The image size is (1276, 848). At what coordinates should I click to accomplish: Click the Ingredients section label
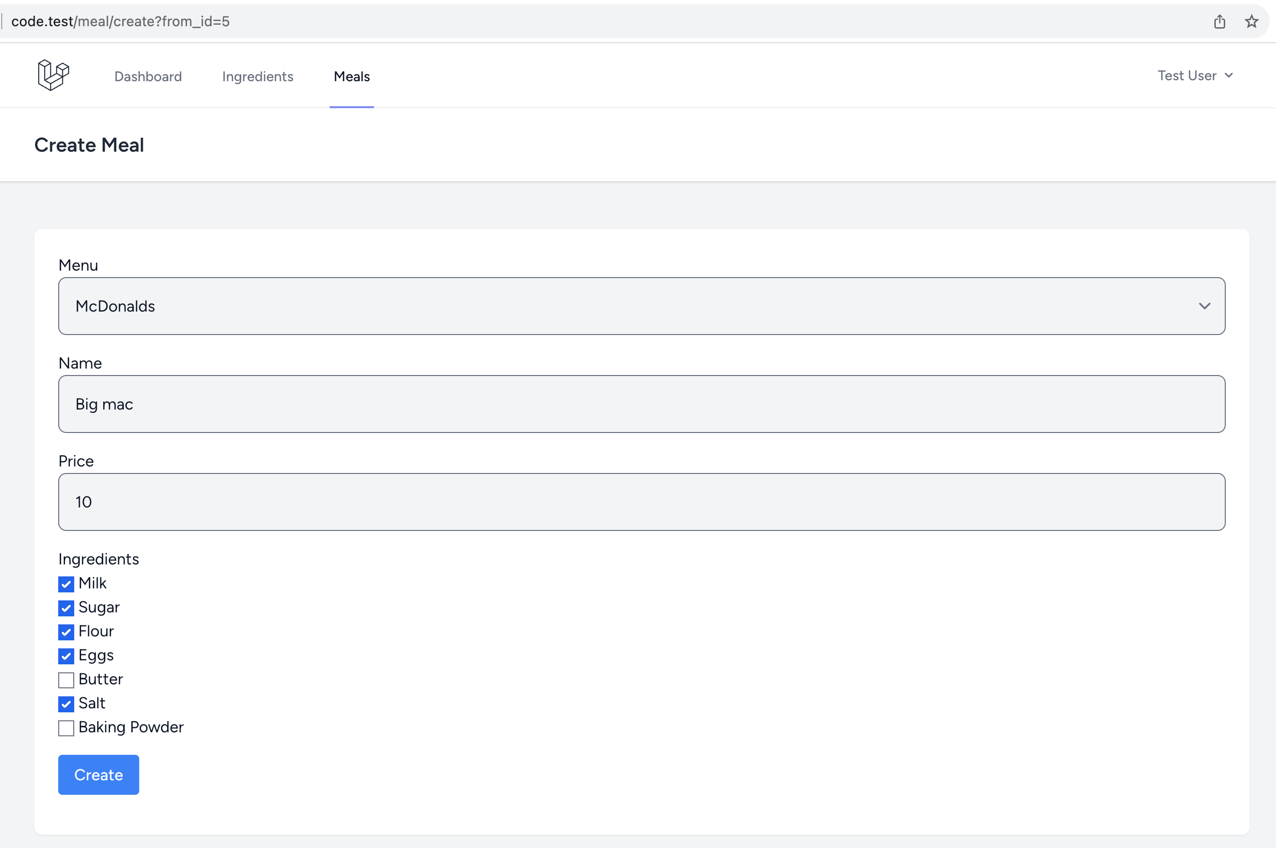[98, 559]
